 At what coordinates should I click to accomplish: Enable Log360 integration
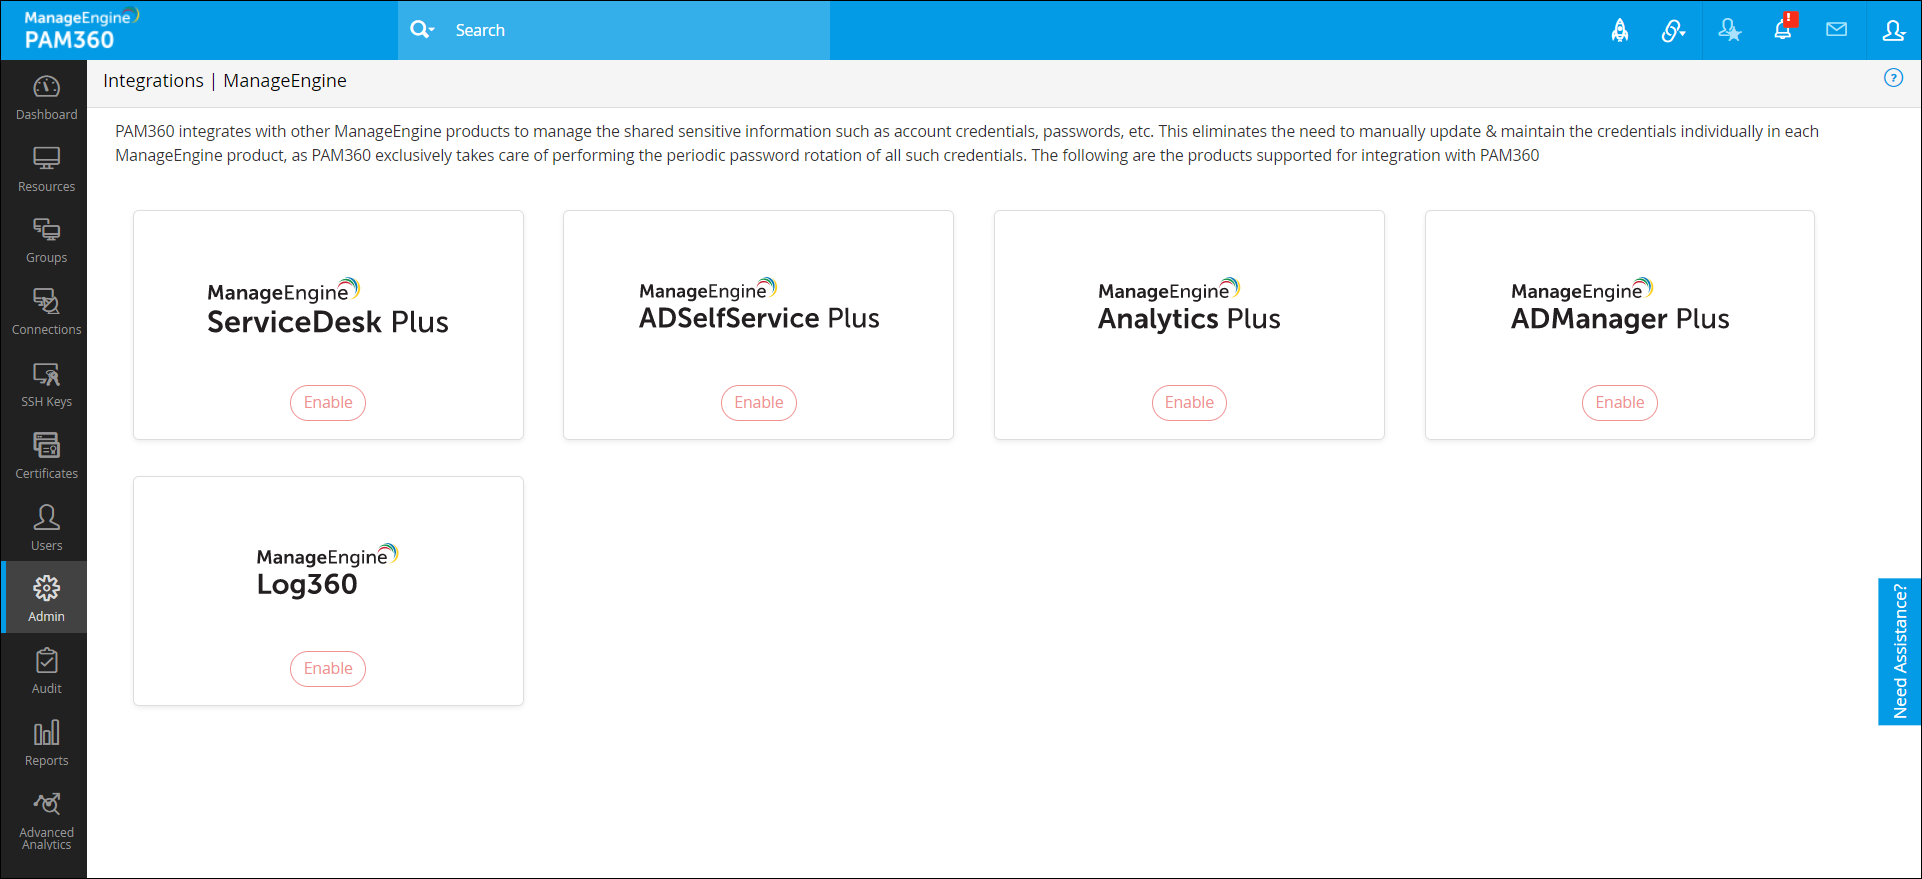pyautogui.click(x=328, y=669)
